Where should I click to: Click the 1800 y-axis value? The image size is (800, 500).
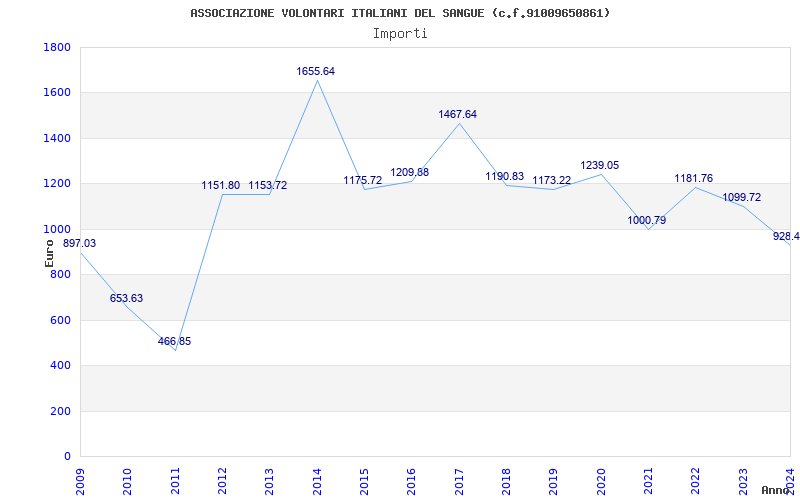click(x=57, y=48)
